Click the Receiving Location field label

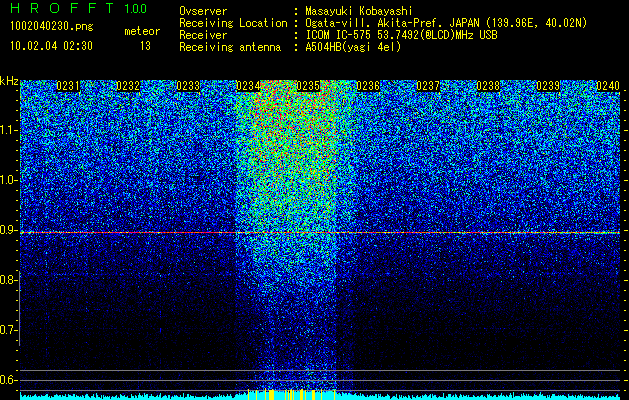(x=233, y=23)
